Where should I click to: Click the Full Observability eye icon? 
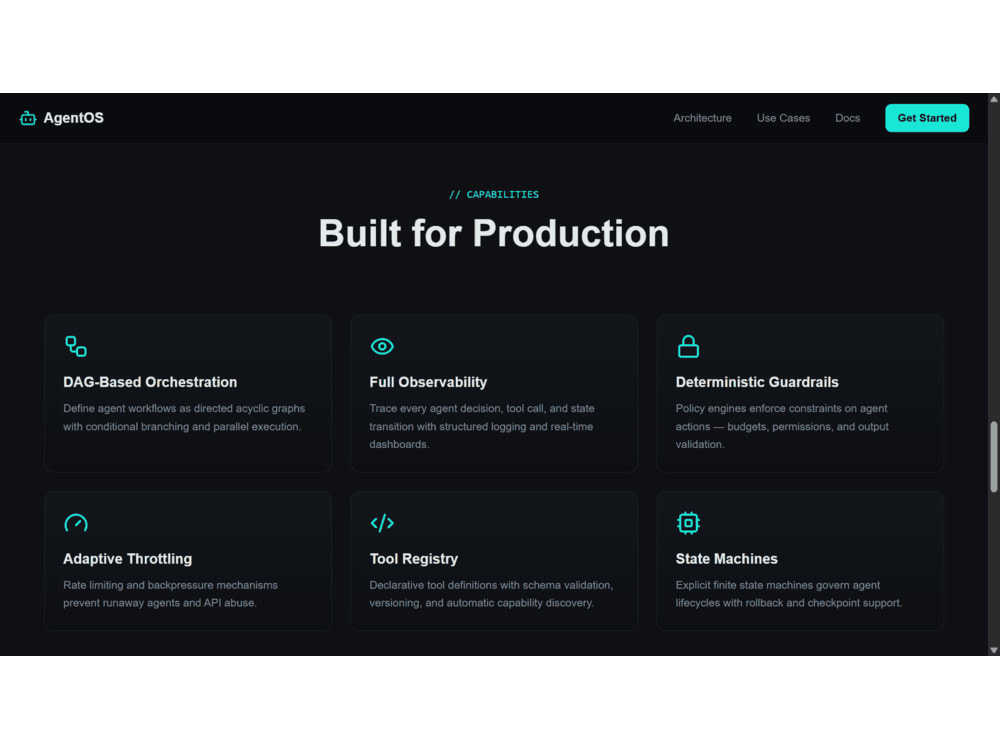382,346
